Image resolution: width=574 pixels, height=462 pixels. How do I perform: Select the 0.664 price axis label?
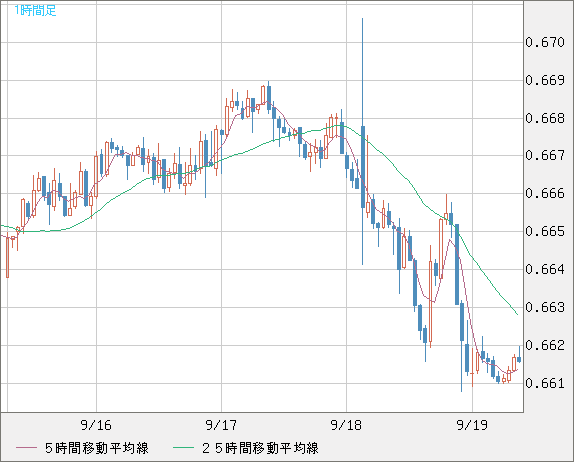click(545, 269)
